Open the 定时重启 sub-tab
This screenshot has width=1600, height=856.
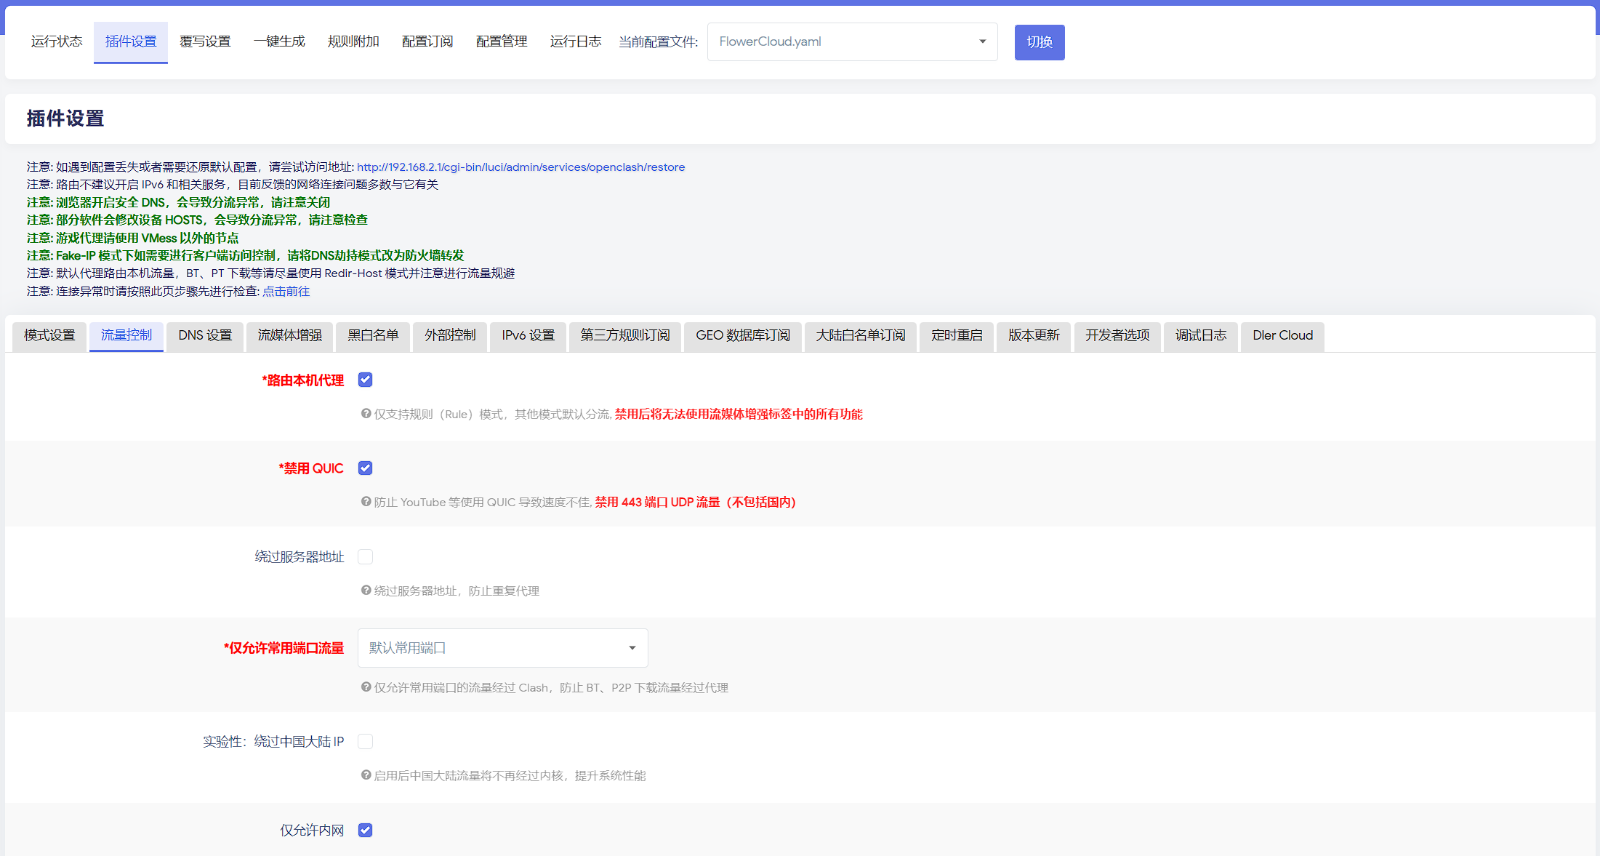click(957, 336)
